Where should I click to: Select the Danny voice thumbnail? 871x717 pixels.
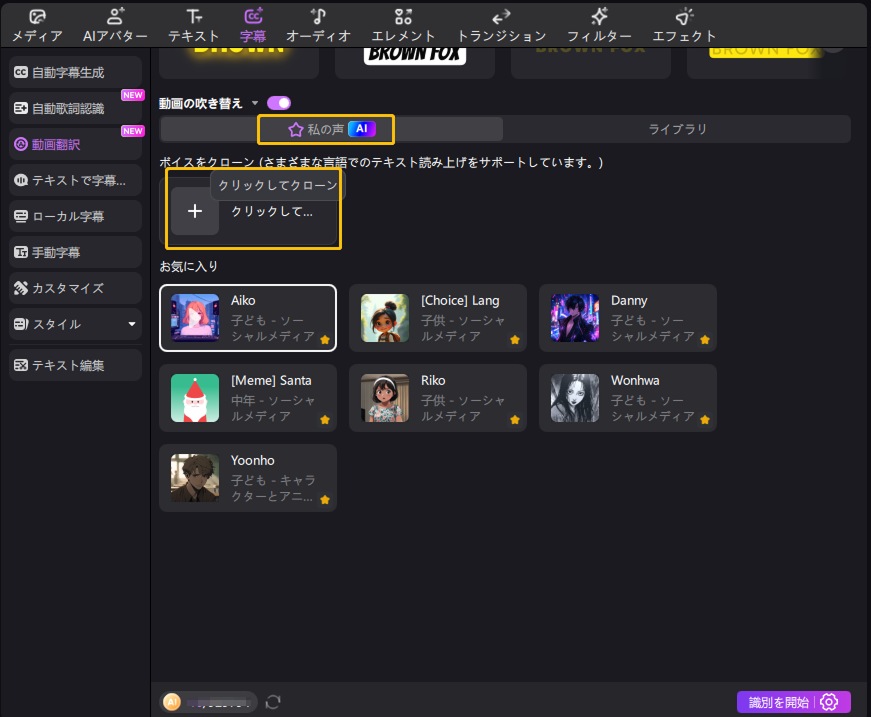coord(574,317)
